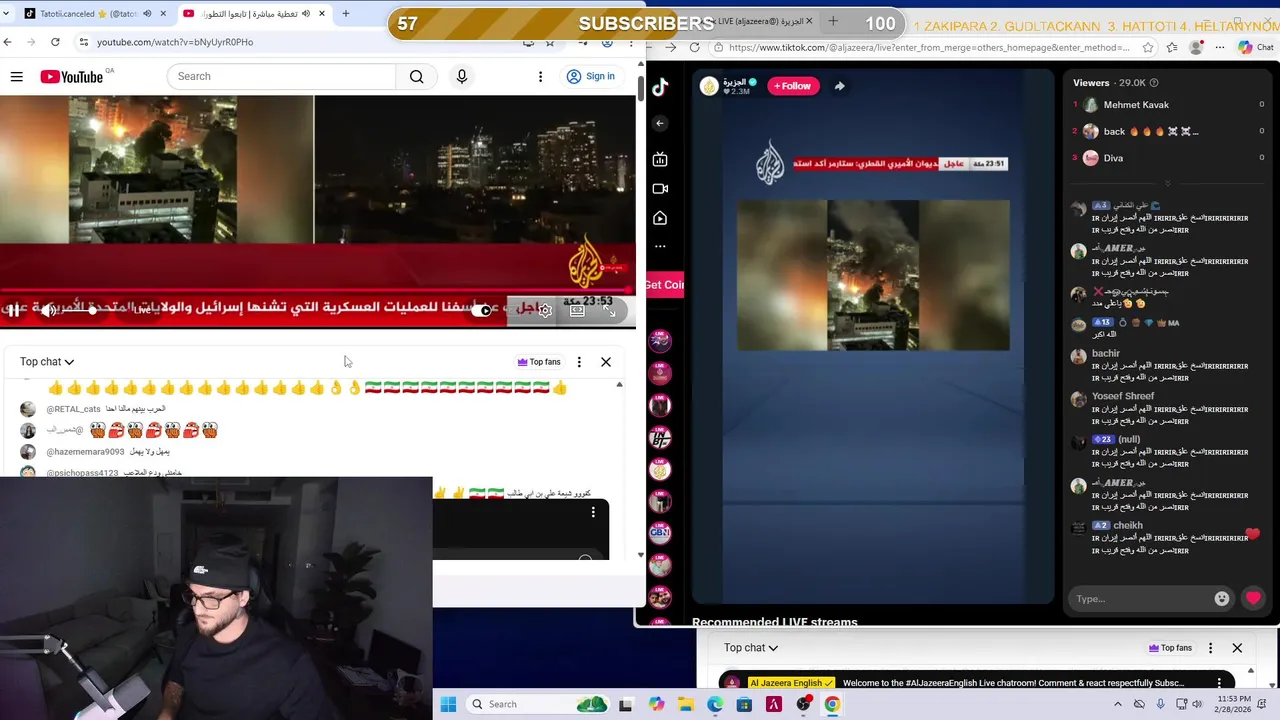Share the Al Jazeera TikTok live
The height and width of the screenshot is (720, 1280).
[x=839, y=86]
